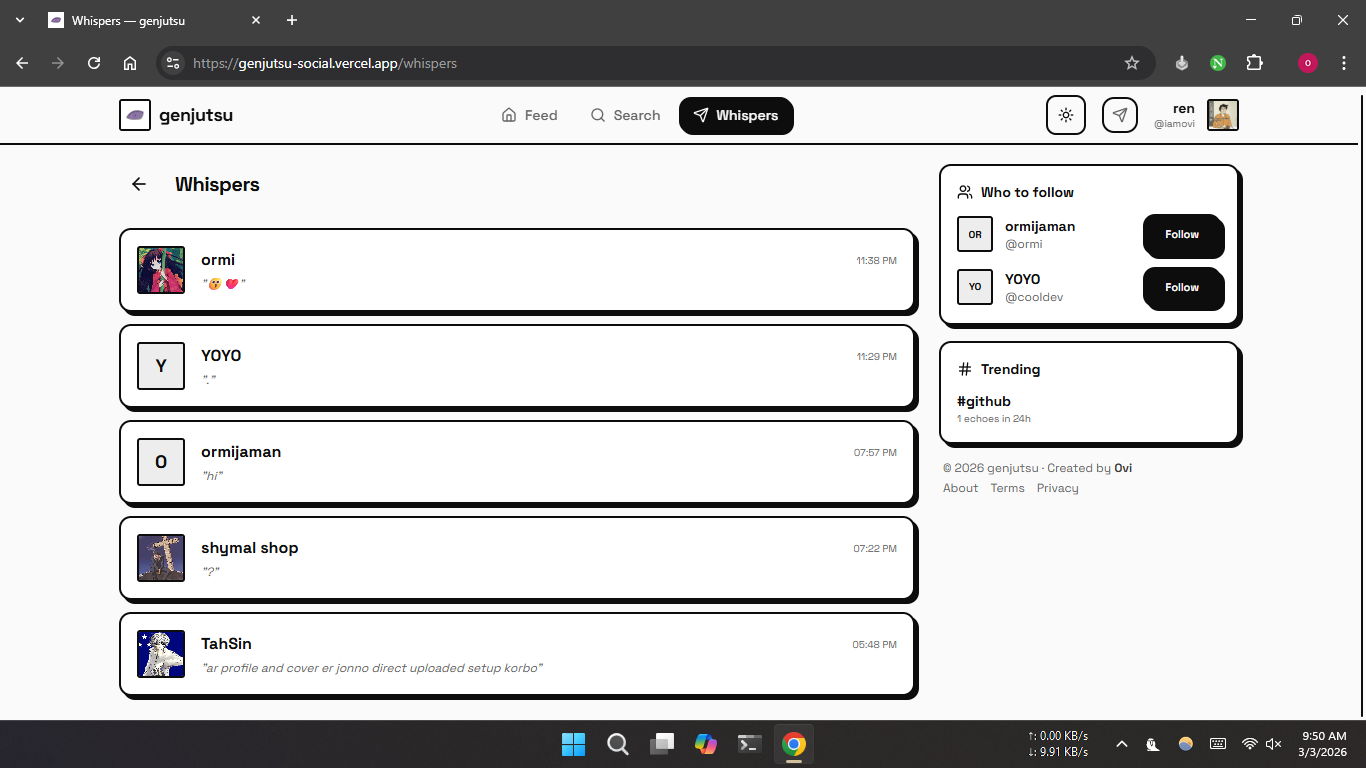Click the 07:57 PM timestamp
The width and height of the screenshot is (1366, 768).
point(875,453)
